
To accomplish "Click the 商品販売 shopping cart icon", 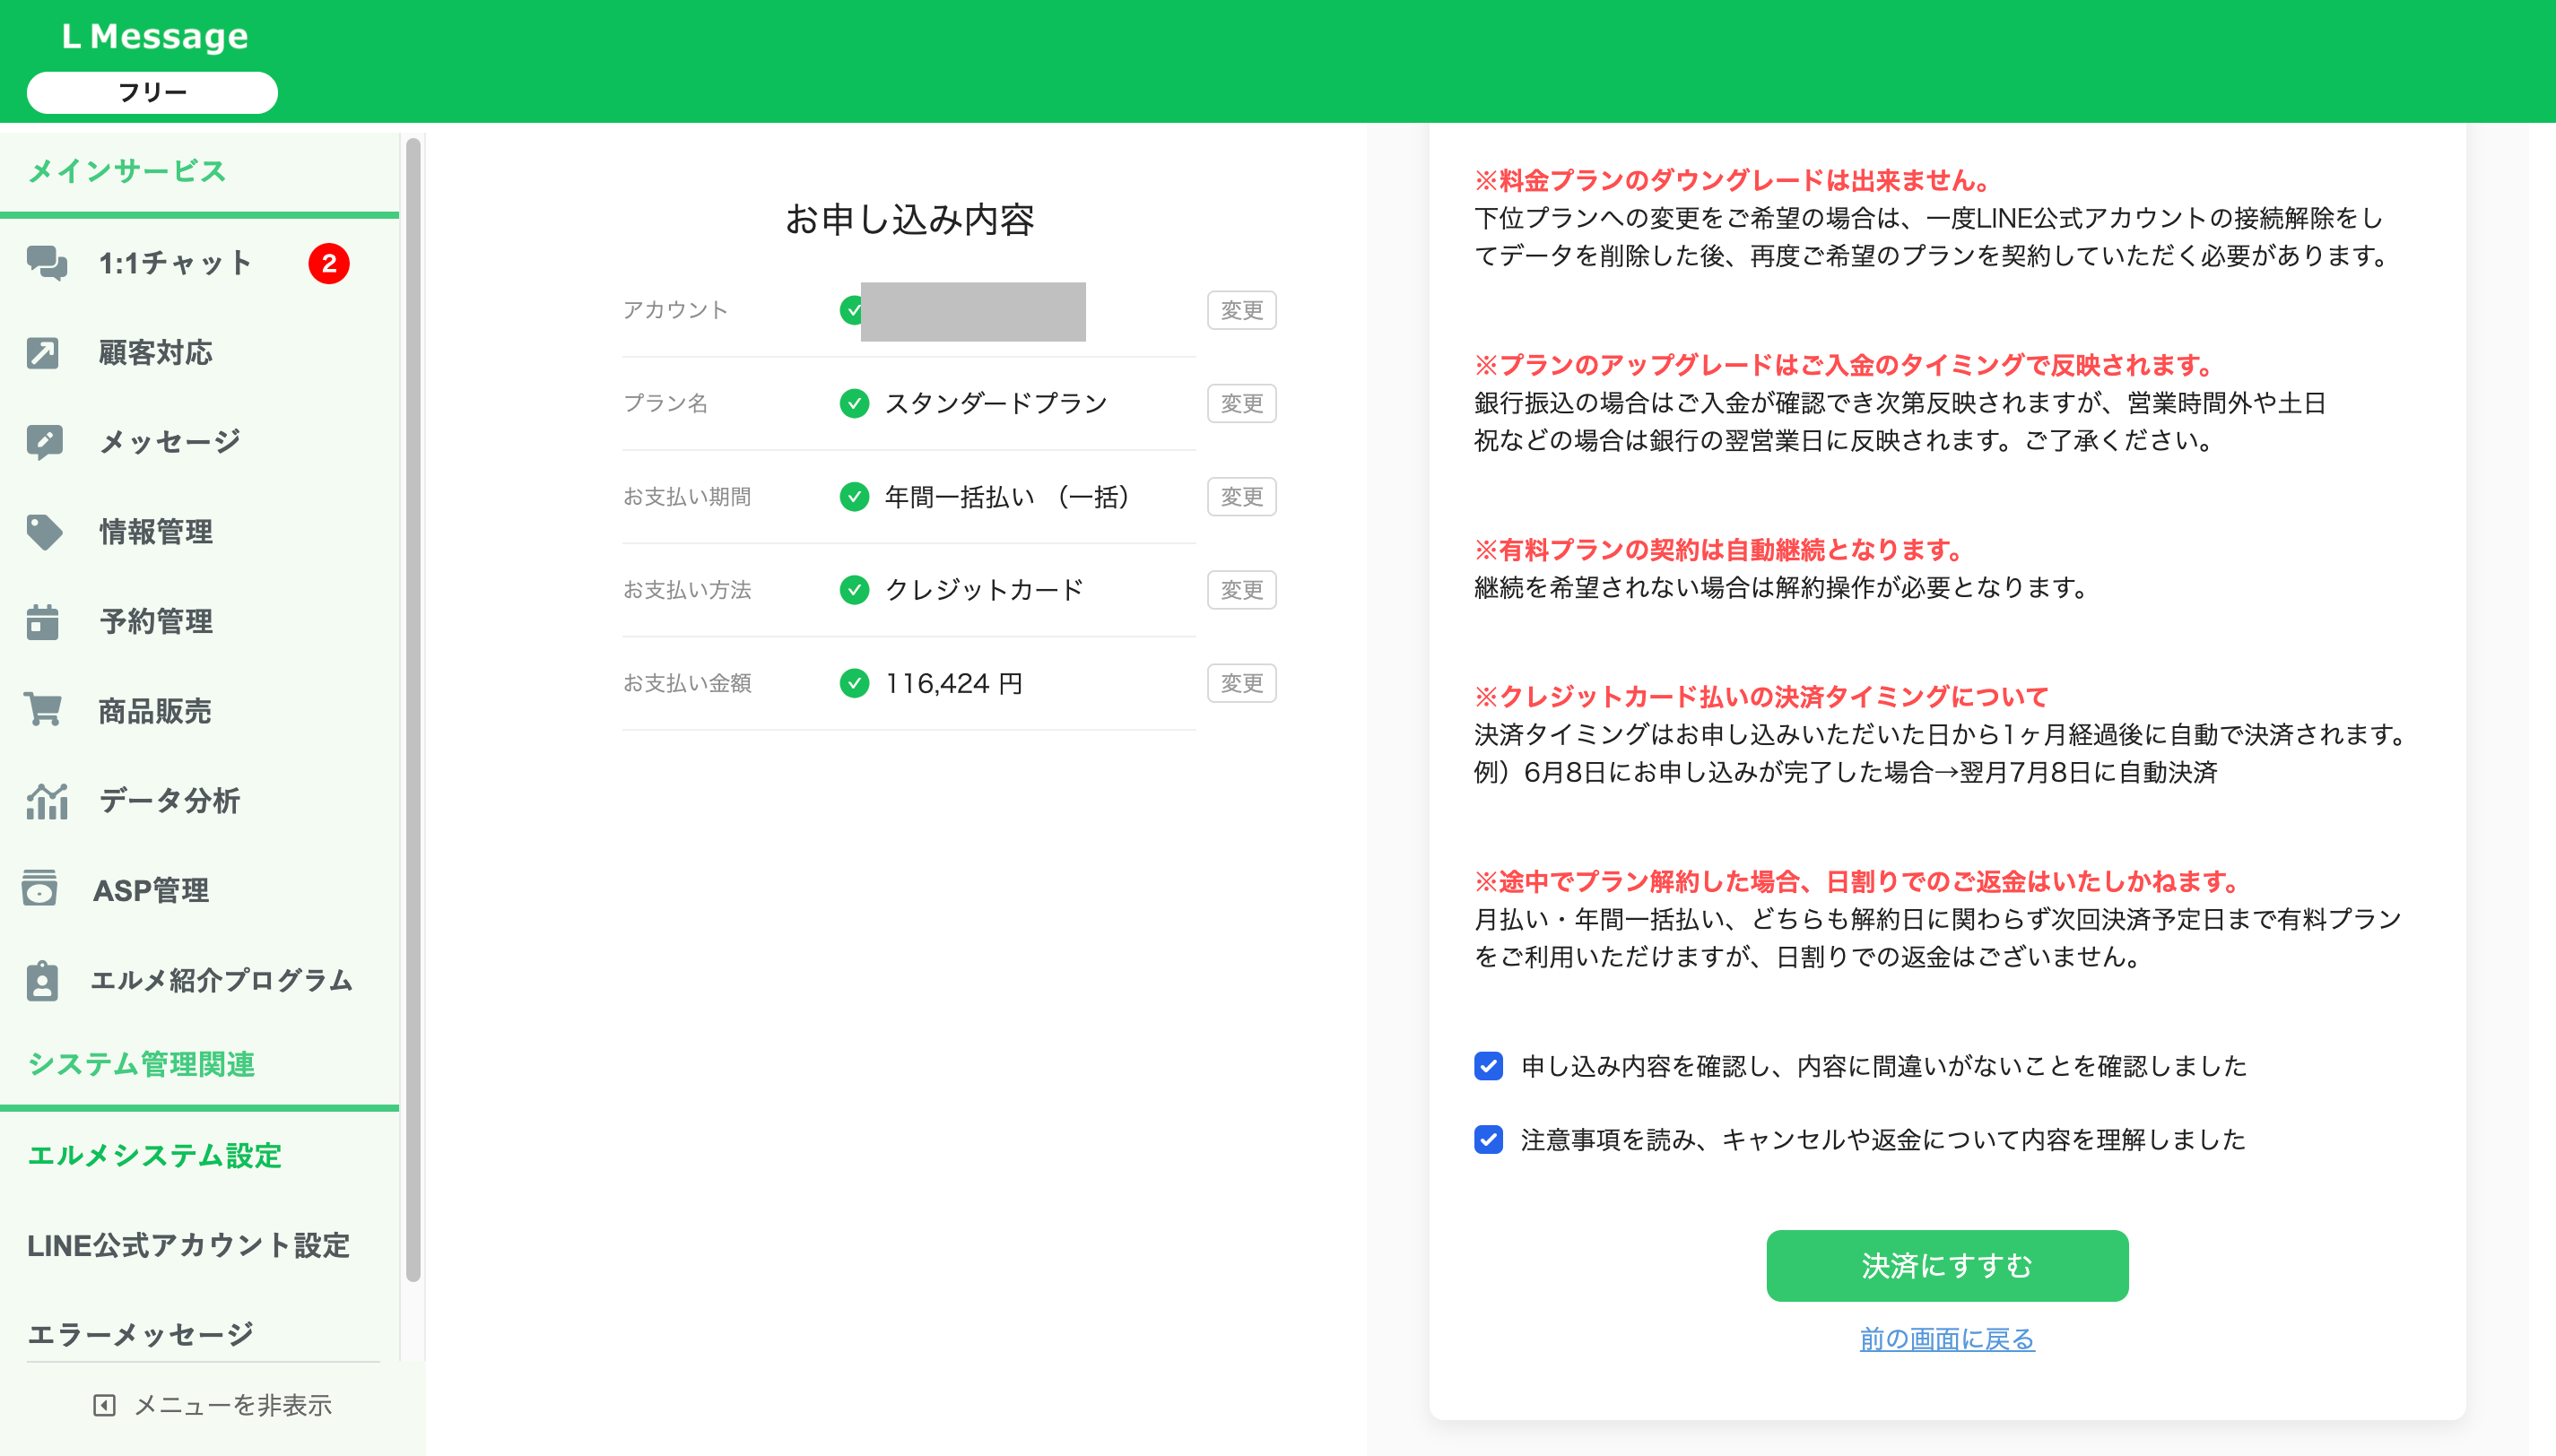I will pyautogui.click(x=43, y=710).
